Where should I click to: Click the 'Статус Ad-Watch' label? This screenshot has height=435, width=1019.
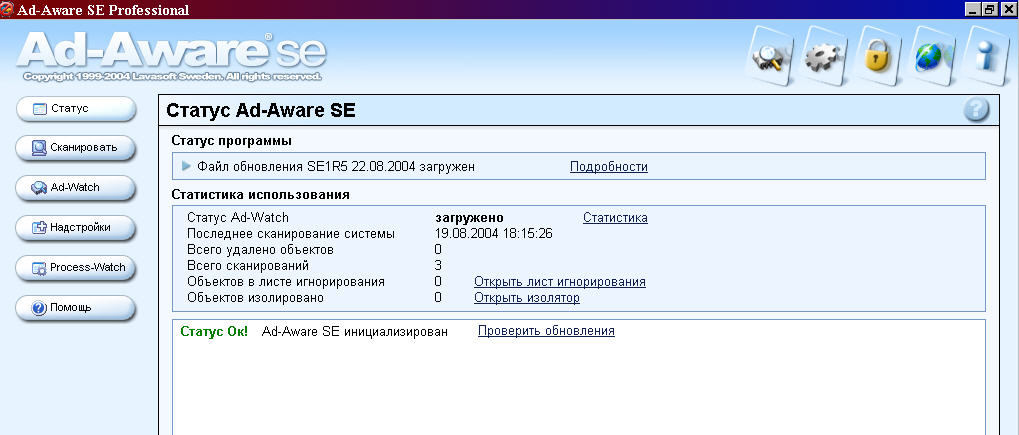(238, 218)
